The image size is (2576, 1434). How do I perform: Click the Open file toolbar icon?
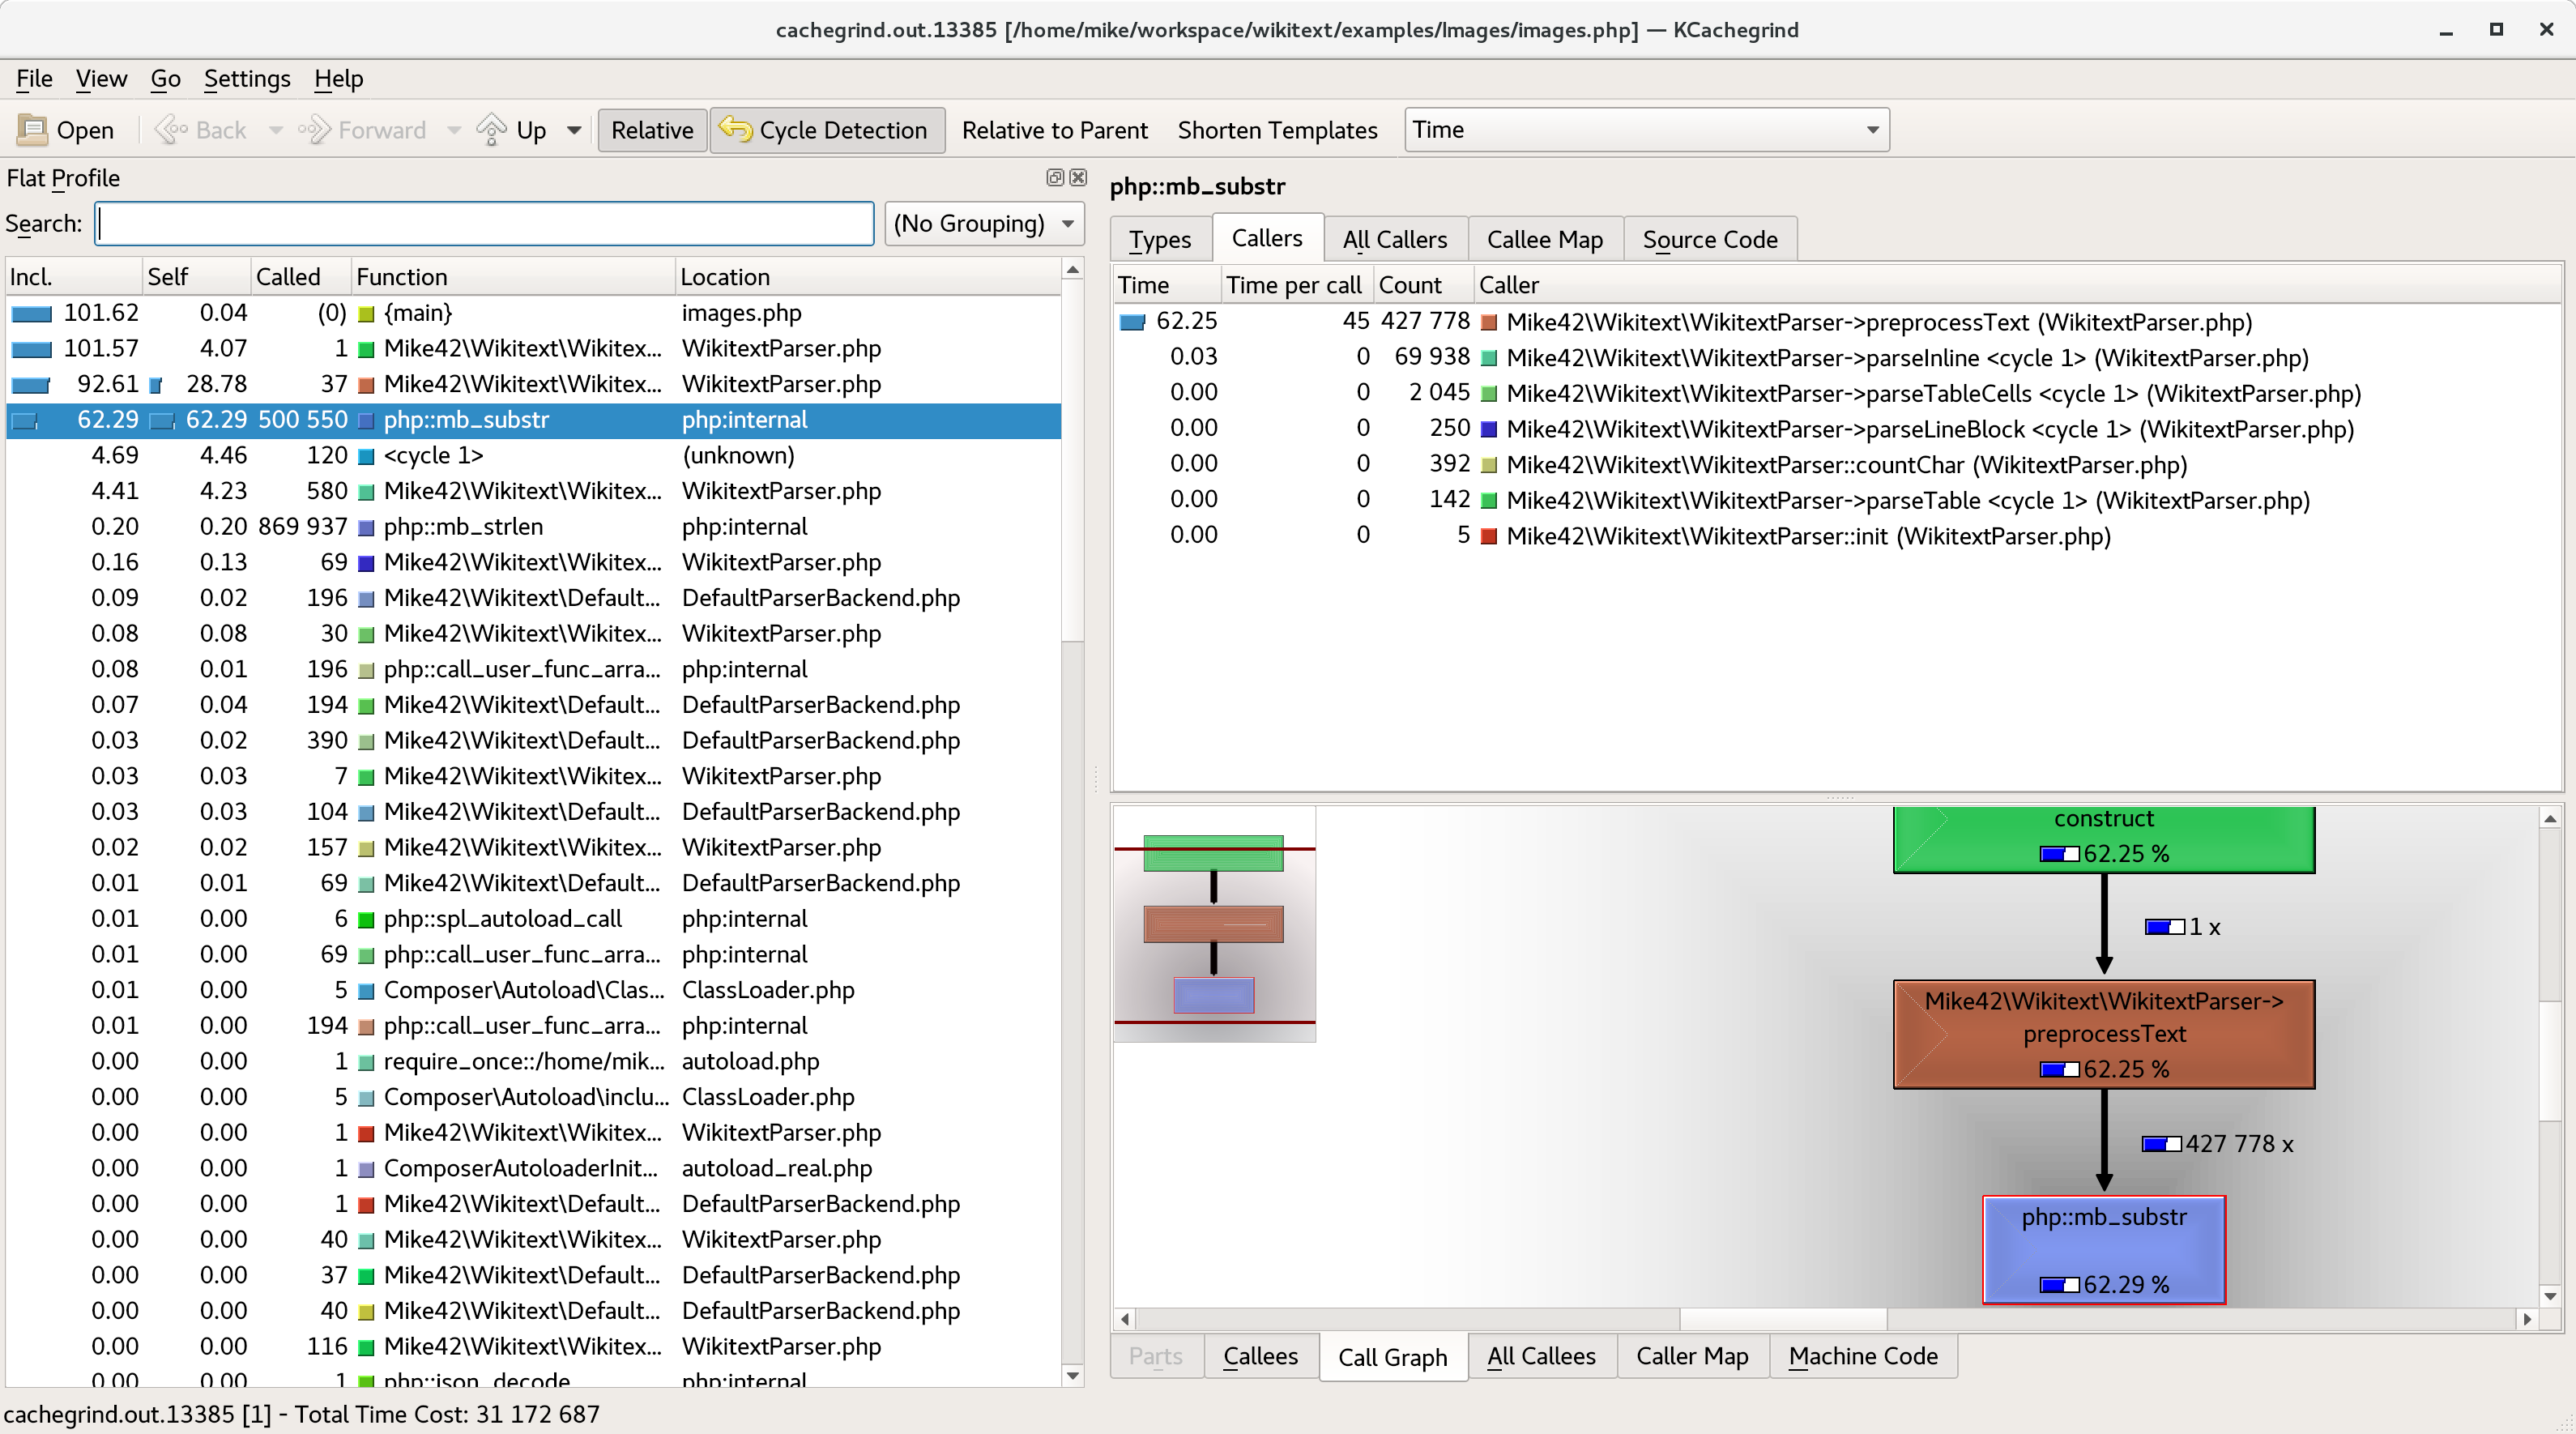tap(33, 130)
